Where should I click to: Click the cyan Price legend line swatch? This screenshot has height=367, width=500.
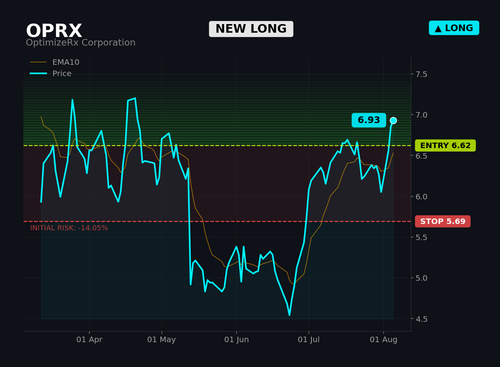click(x=38, y=73)
